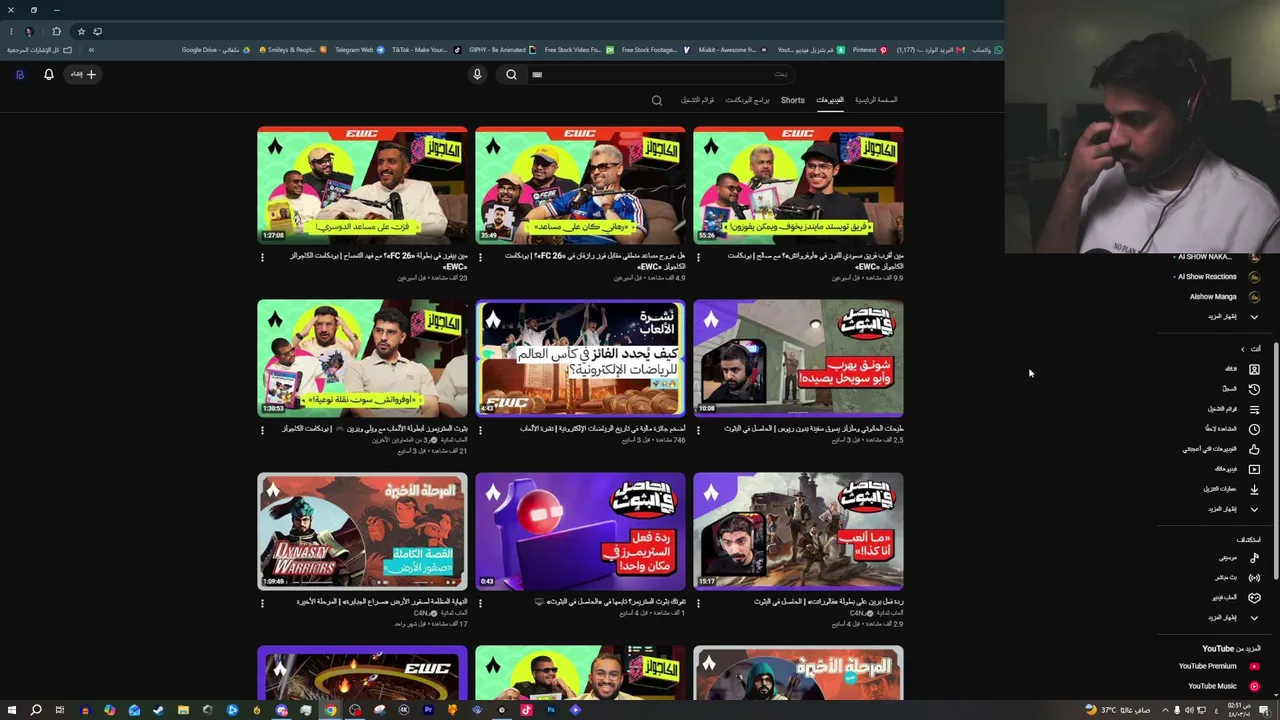This screenshot has height=720, width=1280.
Task: Open Downloads (عمليات التنزيل) in the sidebar
Action: click(x=1230, y=489)
